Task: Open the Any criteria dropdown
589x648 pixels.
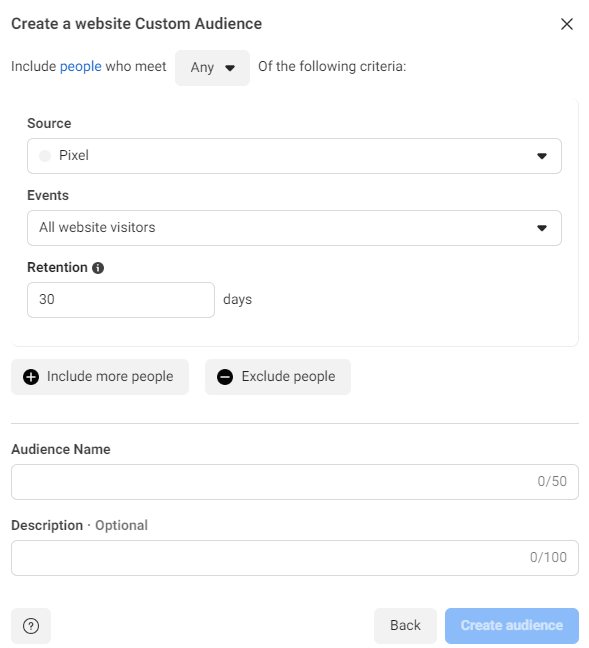Action: (212, 68)
